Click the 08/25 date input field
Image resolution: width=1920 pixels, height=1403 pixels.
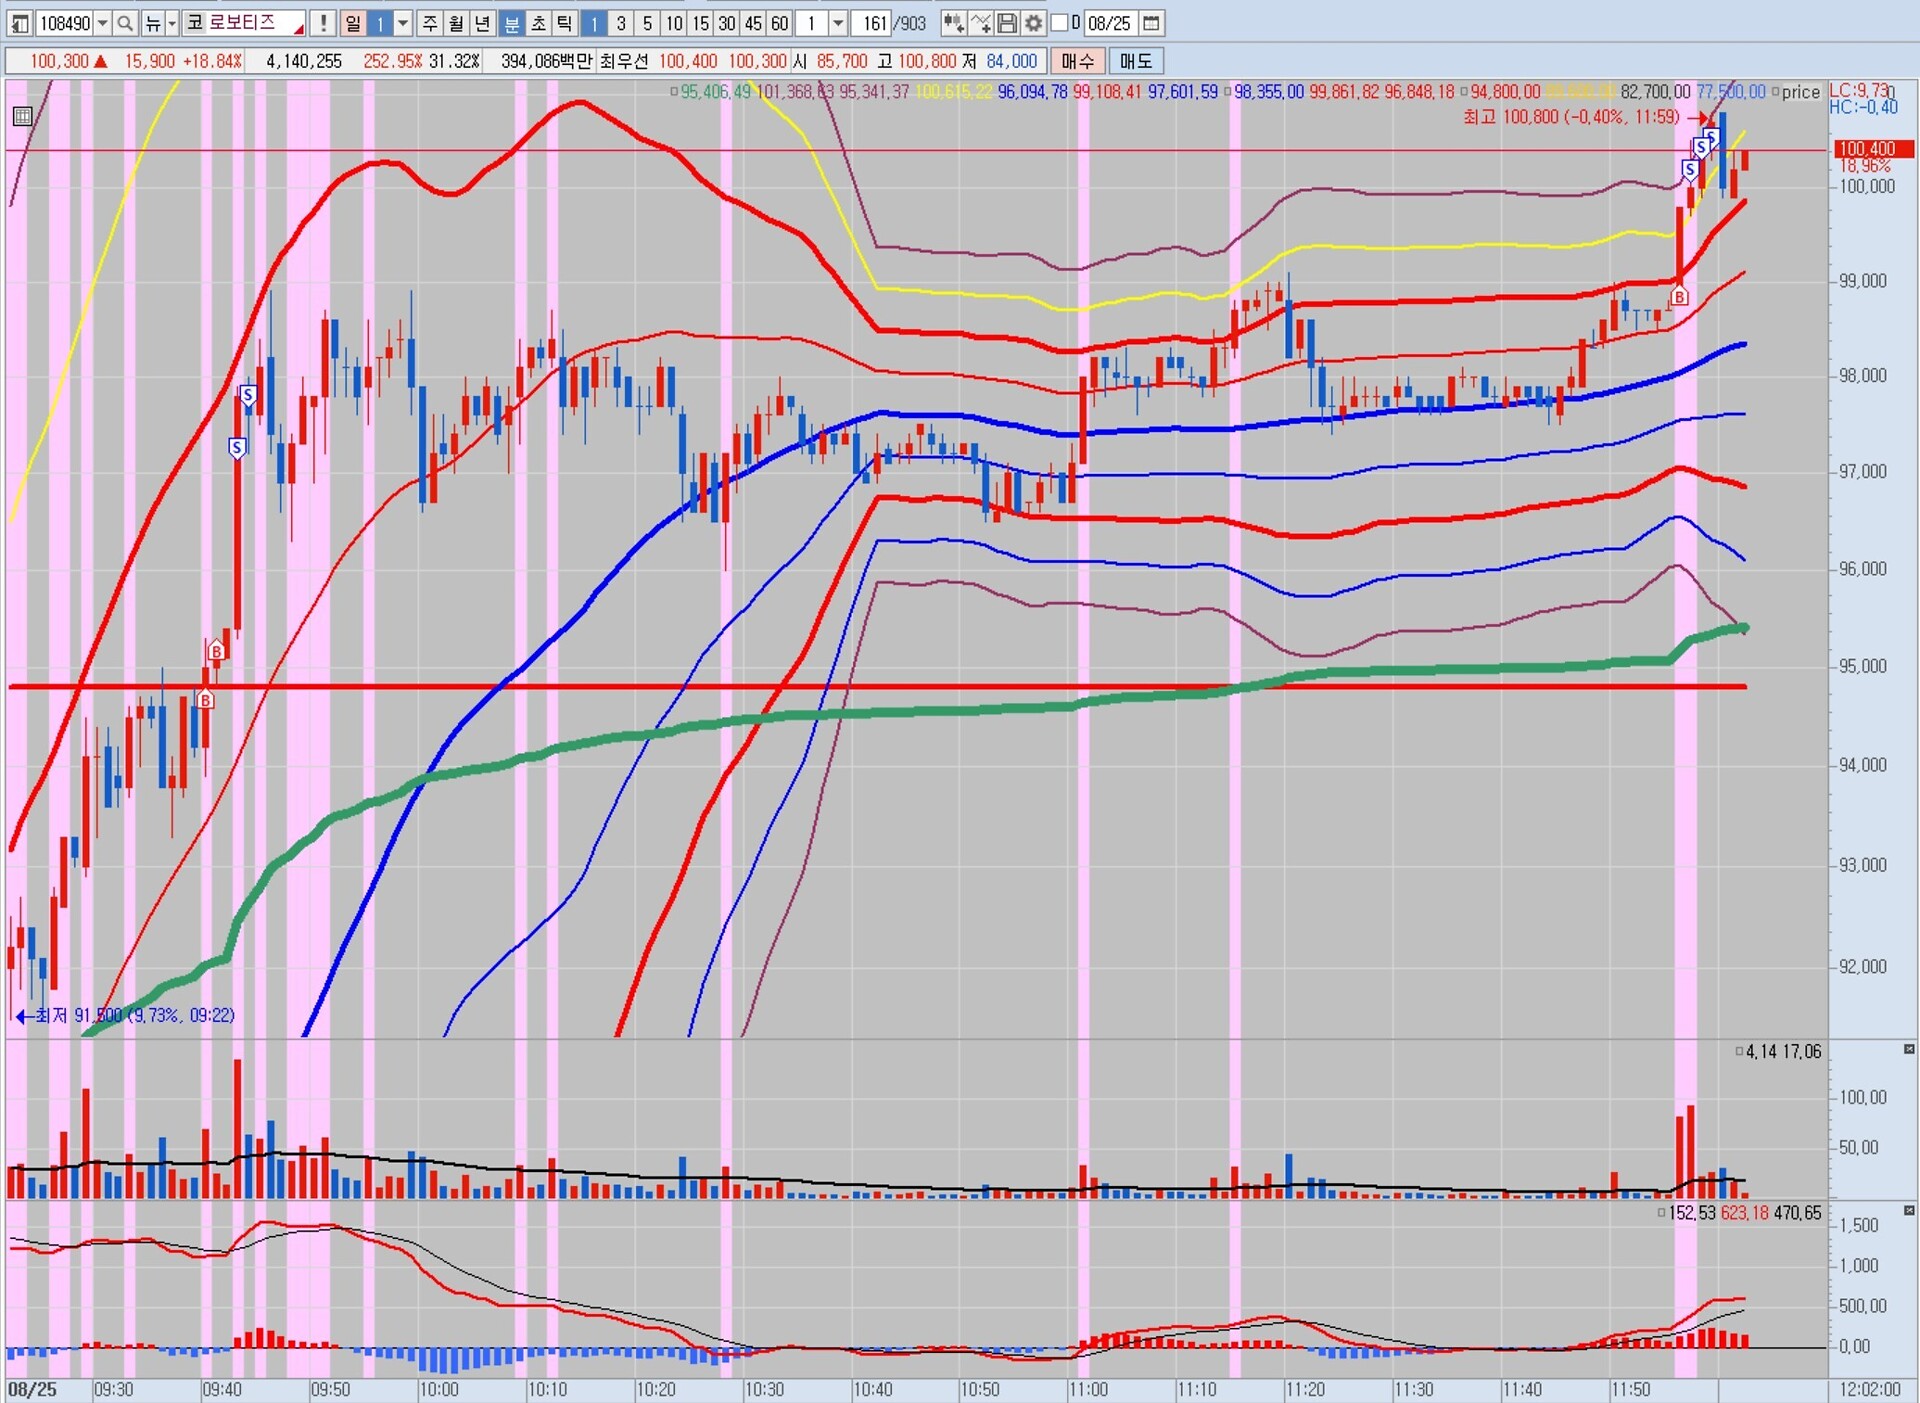click(x=1109, y=23)
